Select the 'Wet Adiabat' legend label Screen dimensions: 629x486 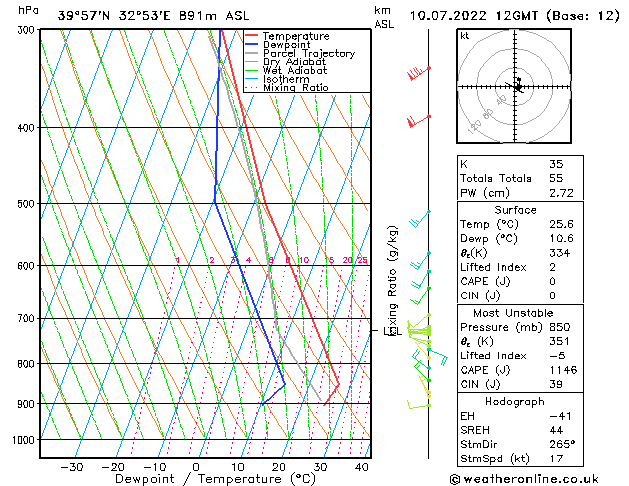(295, 71)
